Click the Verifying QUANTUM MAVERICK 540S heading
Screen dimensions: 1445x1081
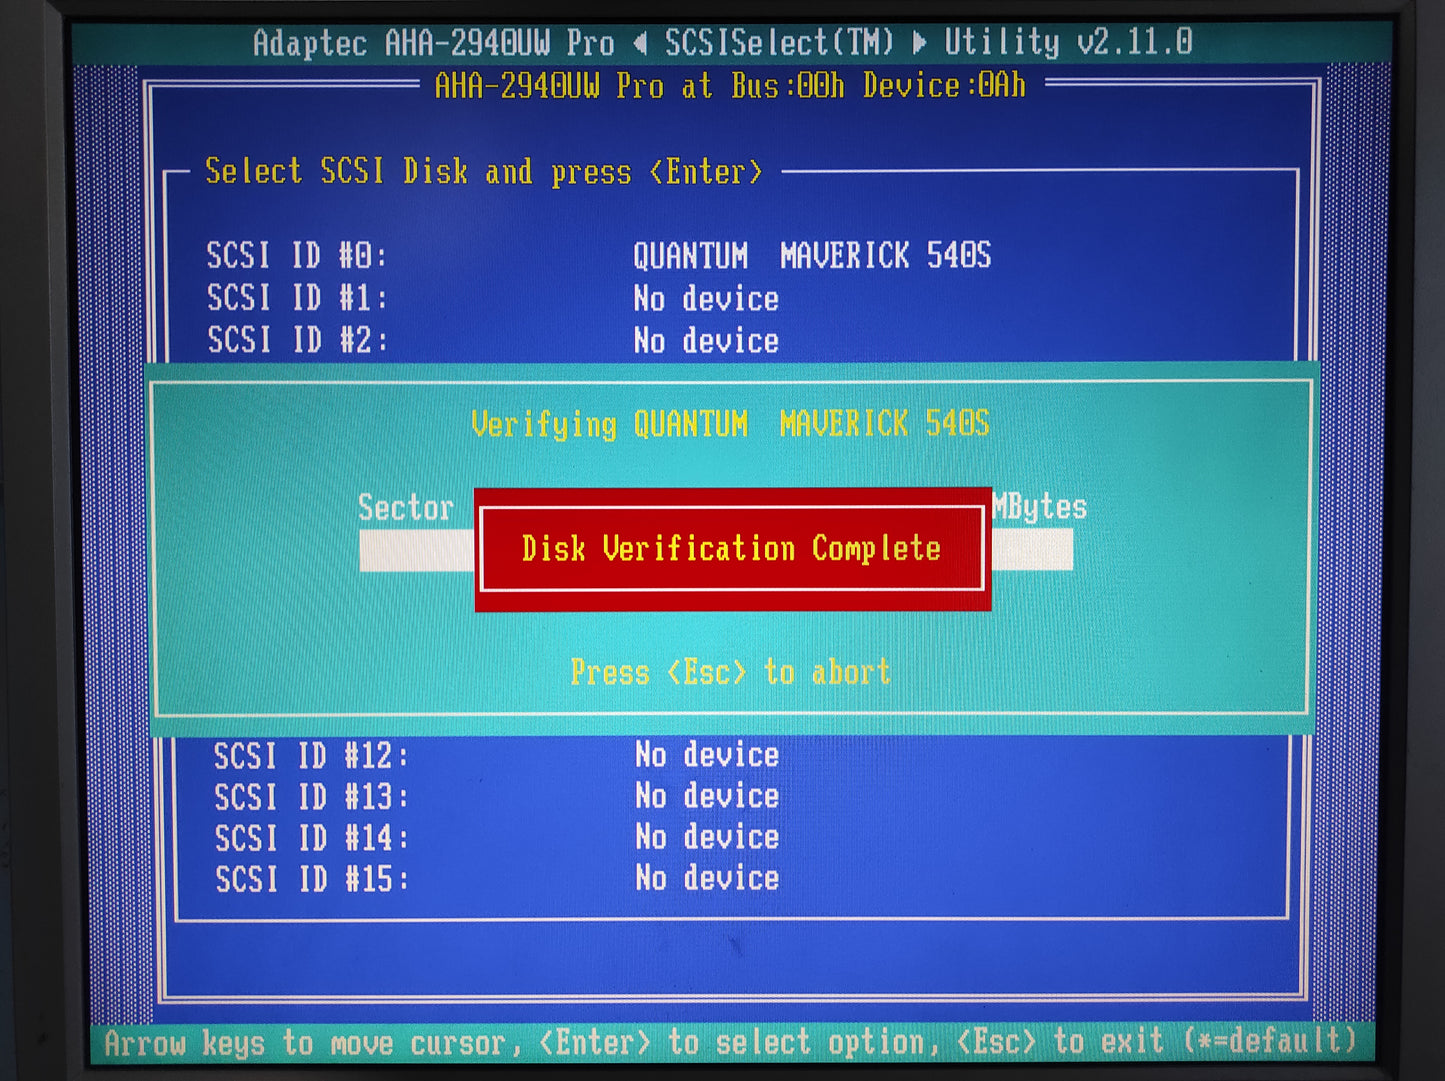(729, 424)
